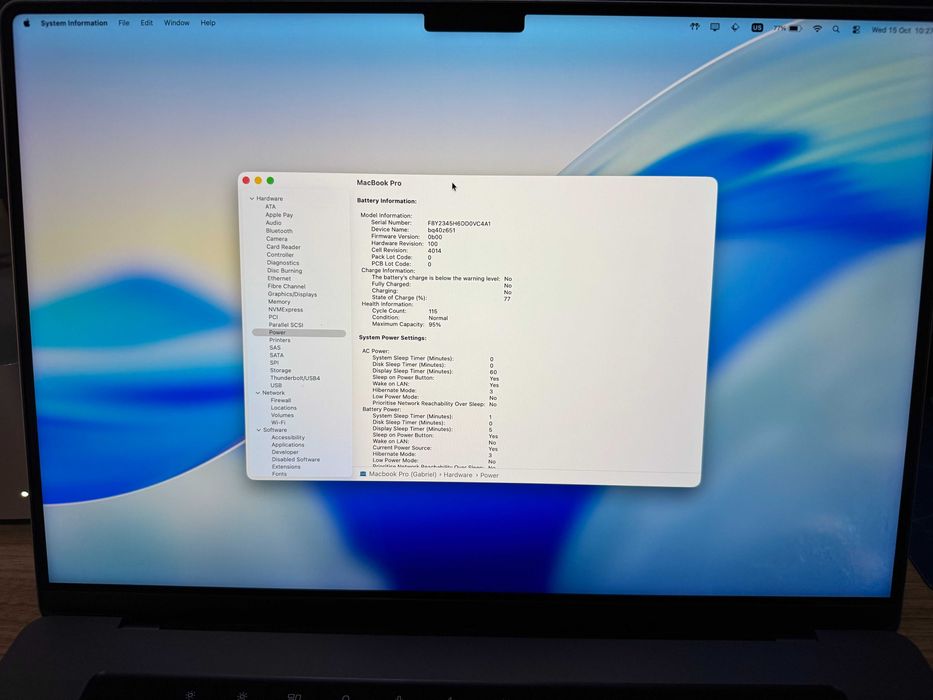Select Memory in the sidebar
Screen dimensions: 933x700
(279, 302)
